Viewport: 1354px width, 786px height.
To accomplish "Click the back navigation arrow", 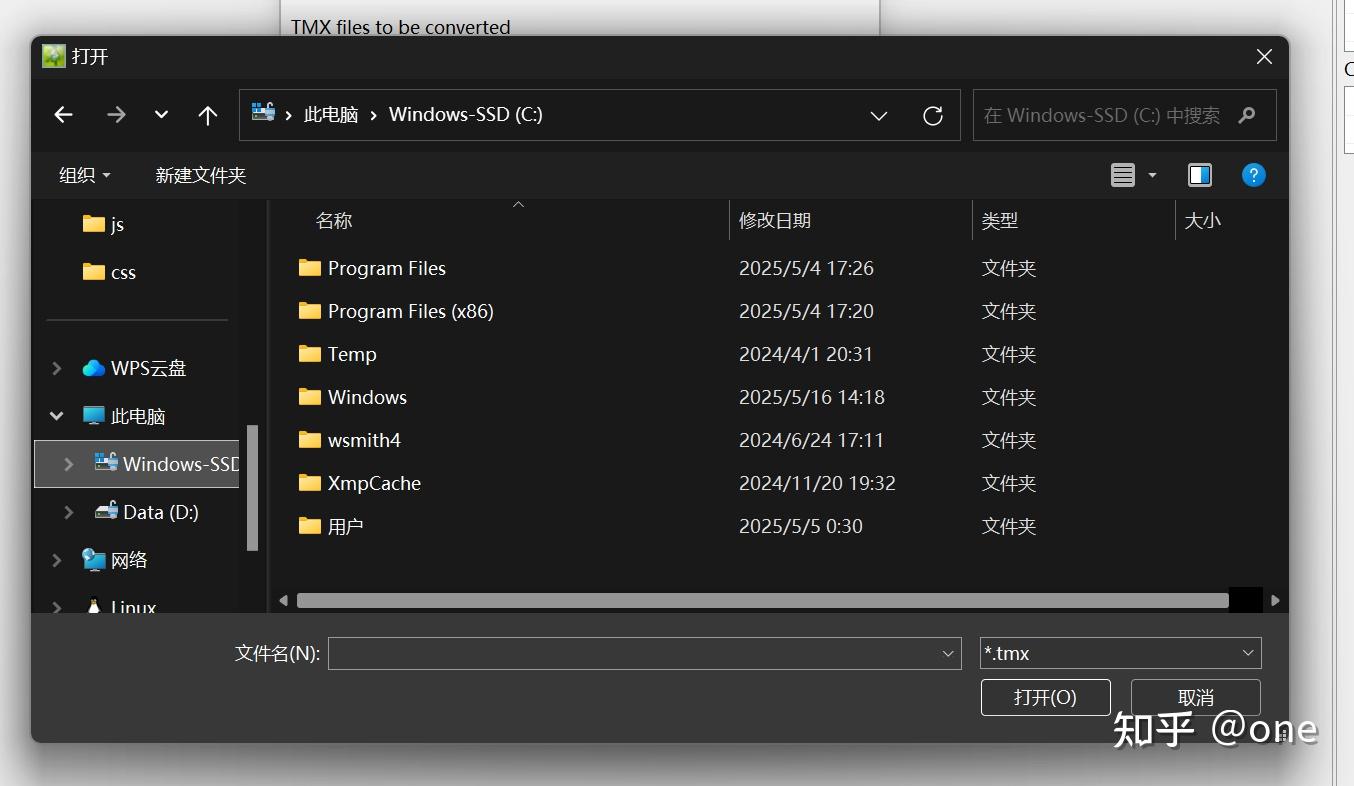I will [63, 114].
